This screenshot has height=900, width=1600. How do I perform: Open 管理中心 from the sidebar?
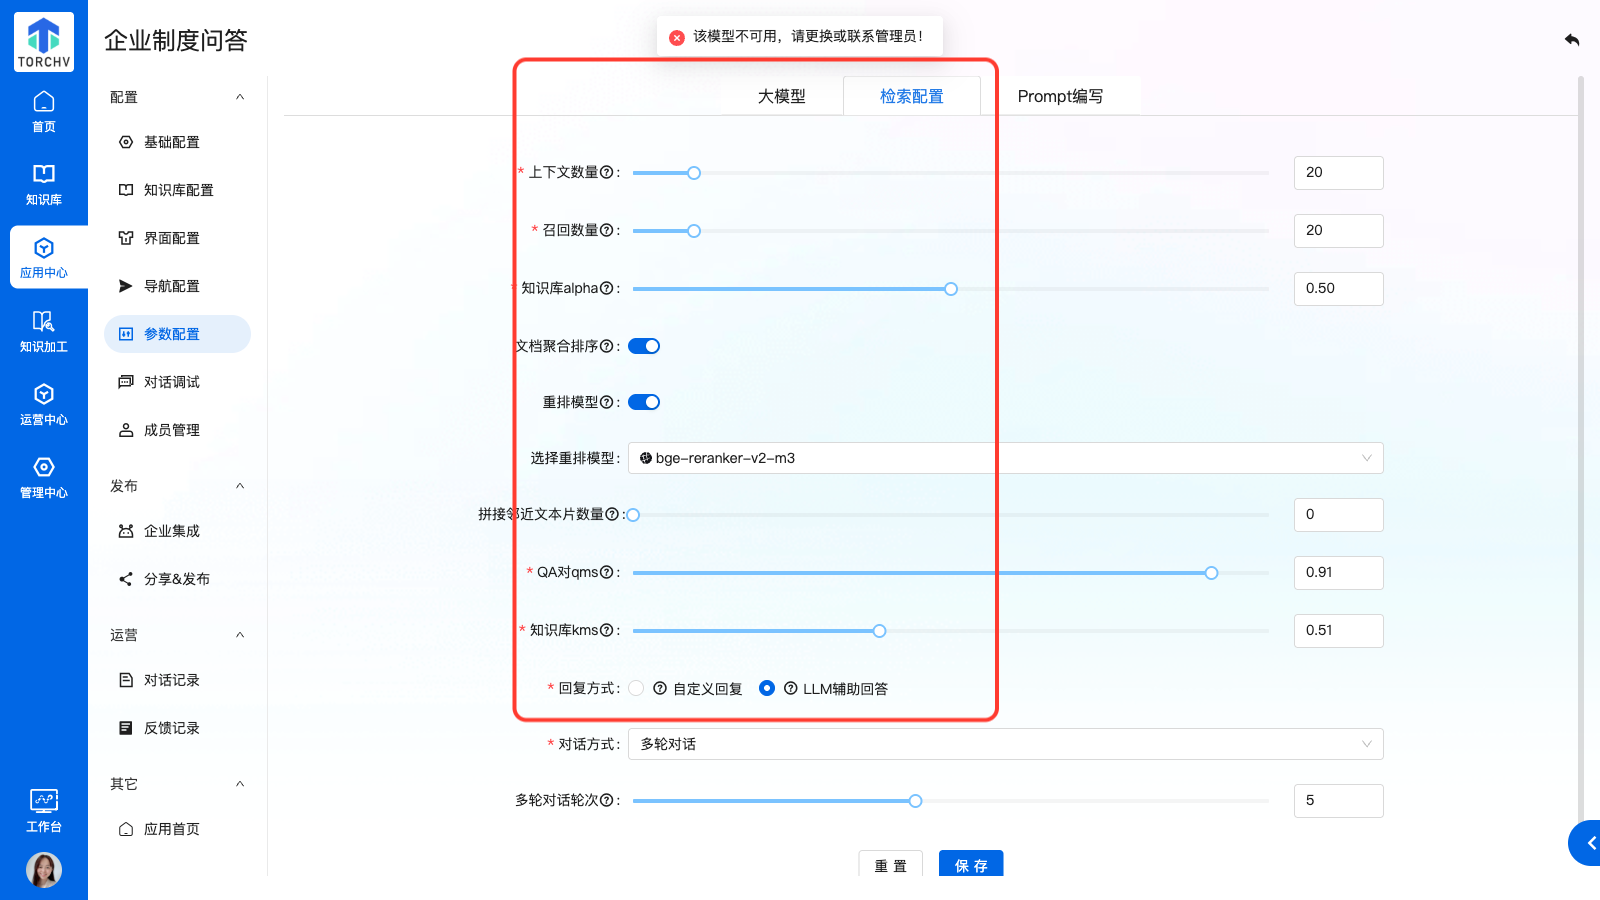point(43,477)
